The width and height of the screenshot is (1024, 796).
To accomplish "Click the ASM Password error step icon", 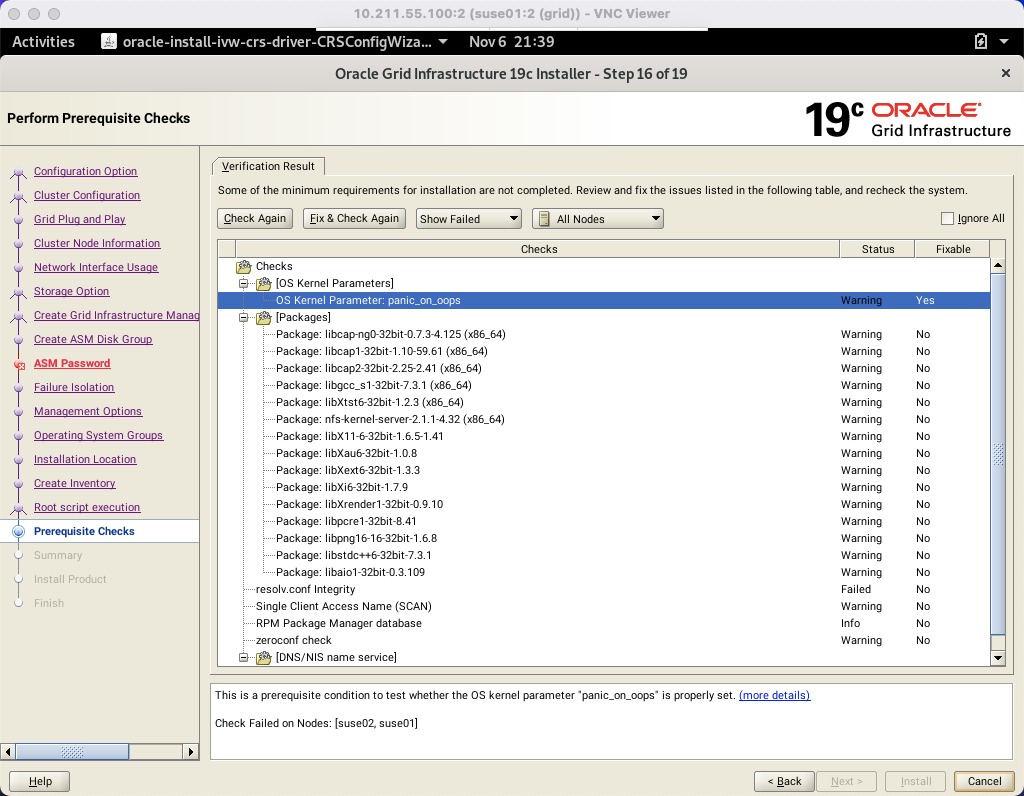I will pyautogui.click(x=19, y=364).
